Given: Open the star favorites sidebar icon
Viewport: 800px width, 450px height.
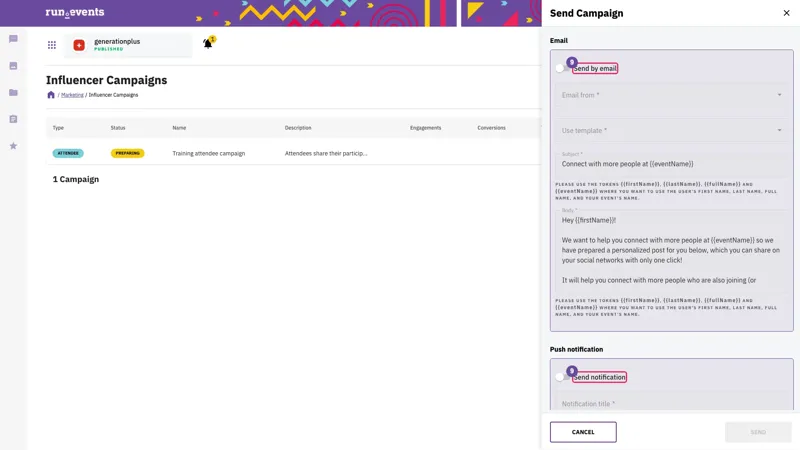Looking at the screenshot, I should [x=13, y=146].
